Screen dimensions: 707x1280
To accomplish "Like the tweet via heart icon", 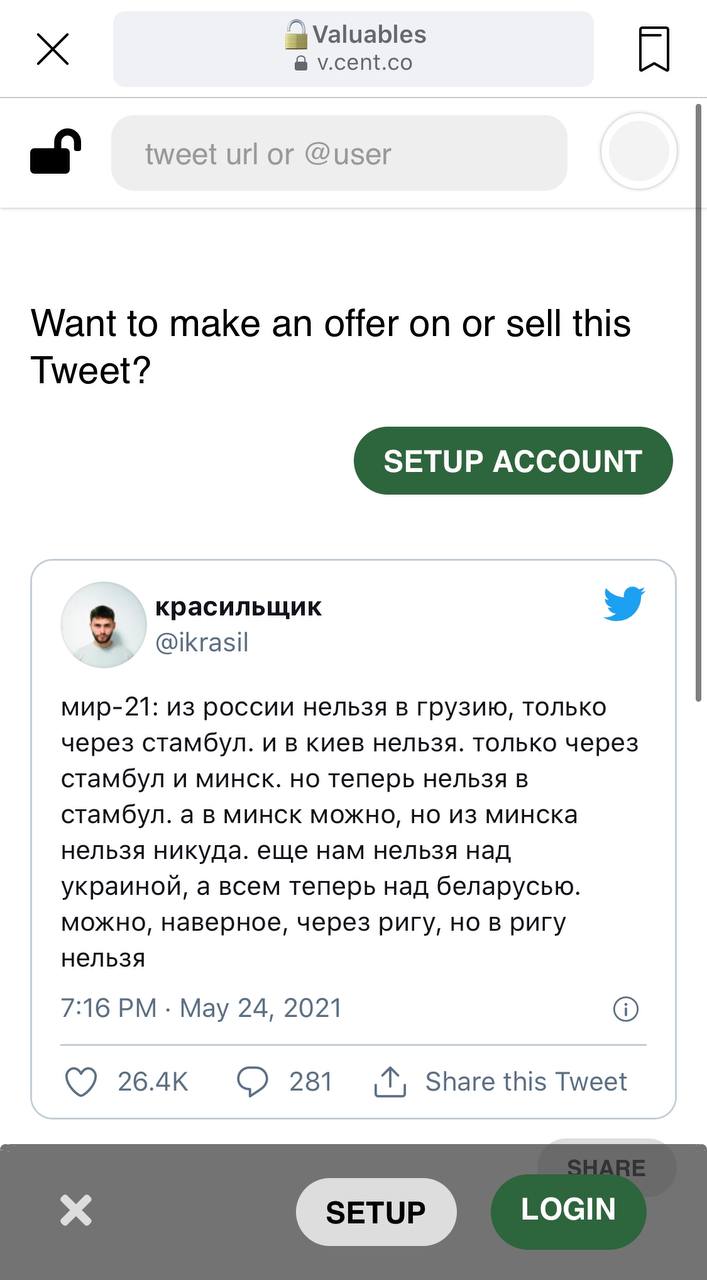I will (x=81, y=1081).
